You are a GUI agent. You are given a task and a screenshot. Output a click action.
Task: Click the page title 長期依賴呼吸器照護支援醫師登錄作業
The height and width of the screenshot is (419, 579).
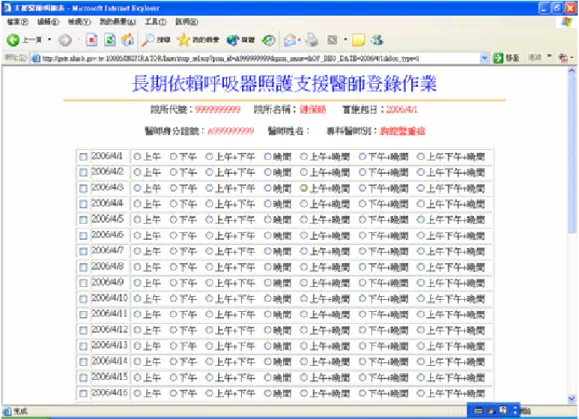coord(284,83)
